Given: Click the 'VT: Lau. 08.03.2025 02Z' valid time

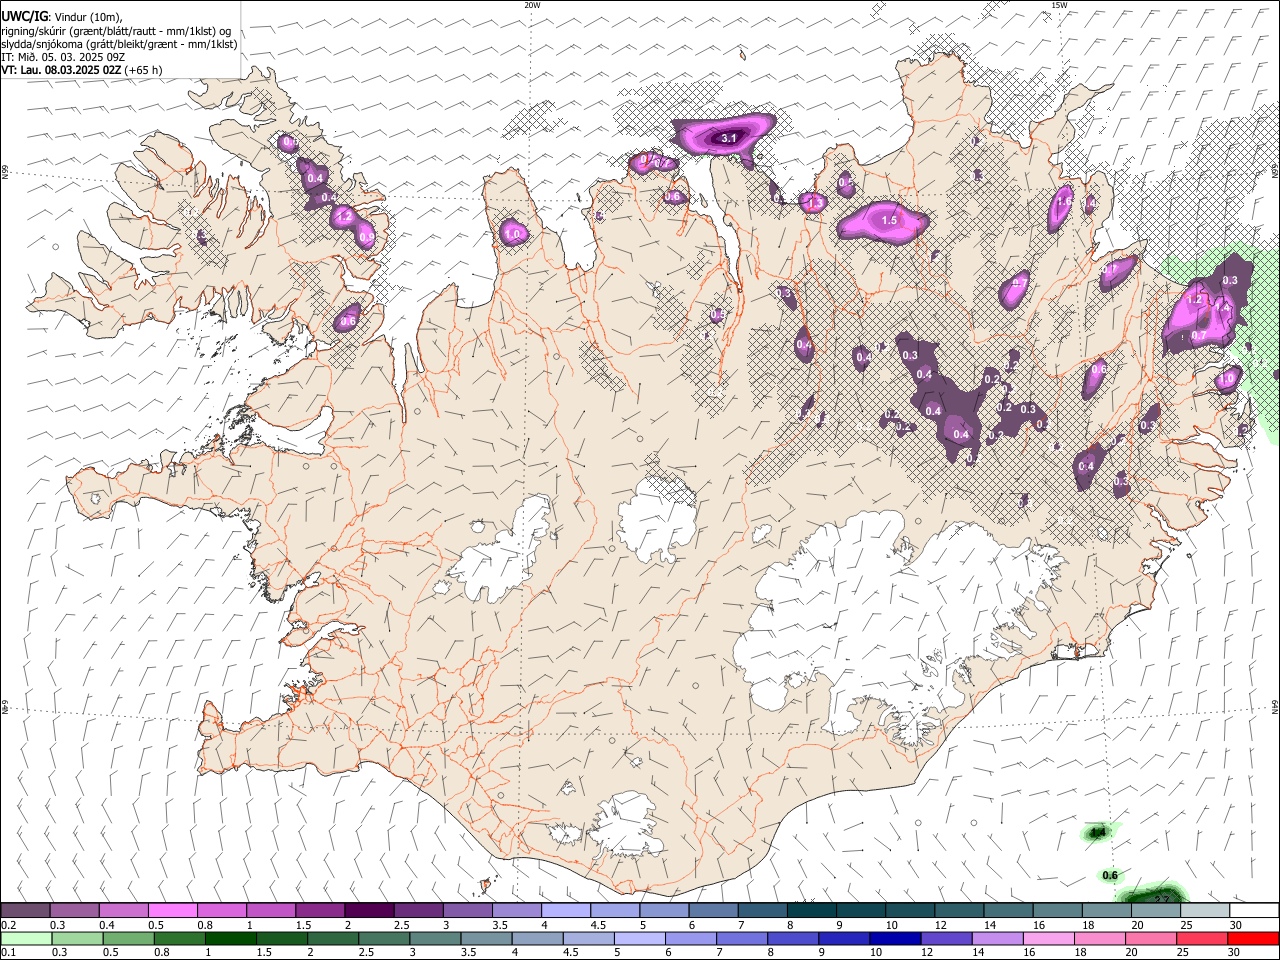Looking at the screenshot, I should pyautogui.click(x=62, y=70).
